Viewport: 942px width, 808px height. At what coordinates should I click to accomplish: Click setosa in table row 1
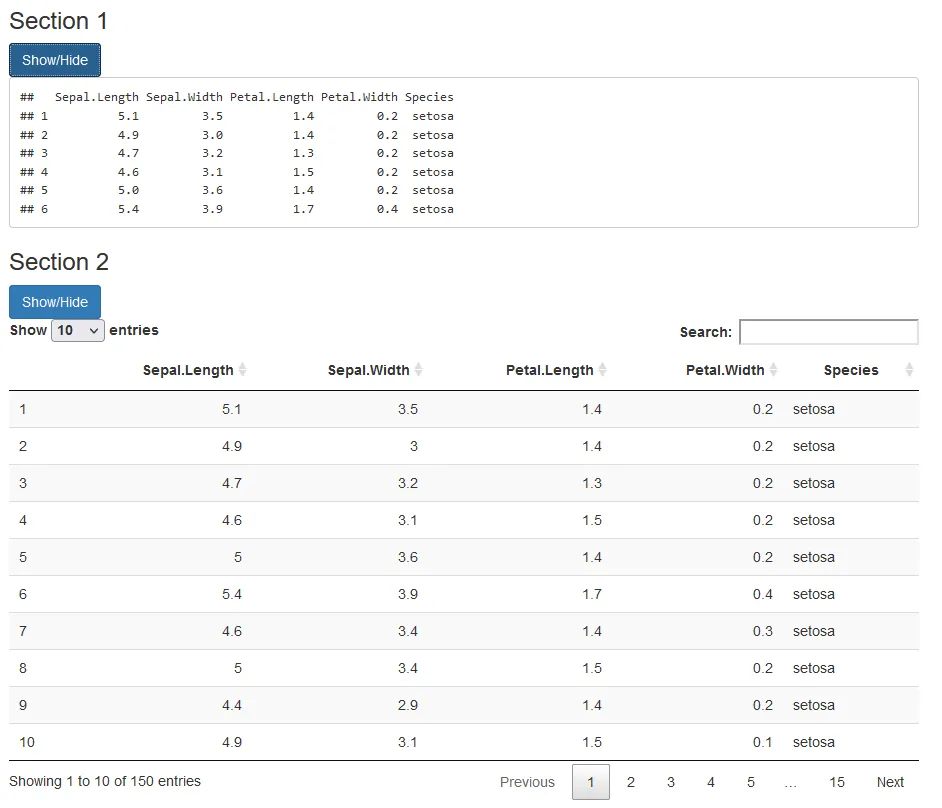click(813, 409)
